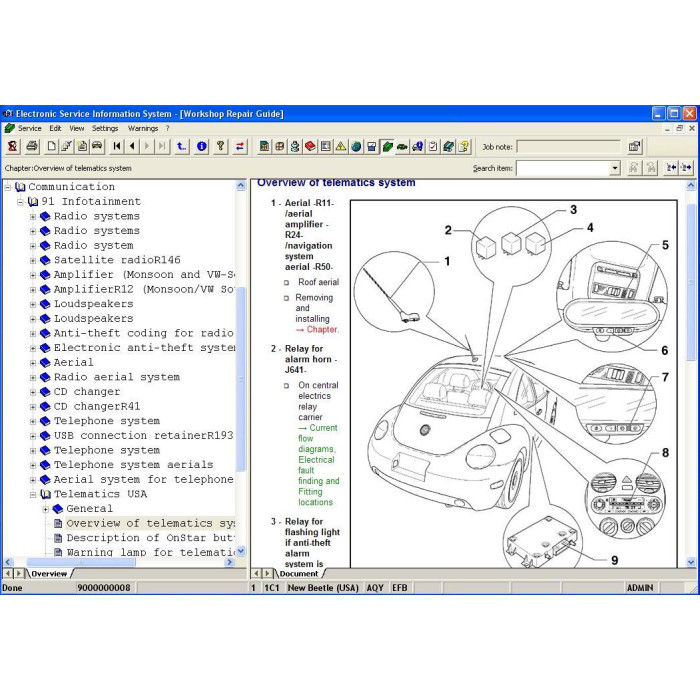The width and height of the screenshot is (700, 700).
Task: Select 'Overview of telematics system' tree row
Action: tap(150, 523)
